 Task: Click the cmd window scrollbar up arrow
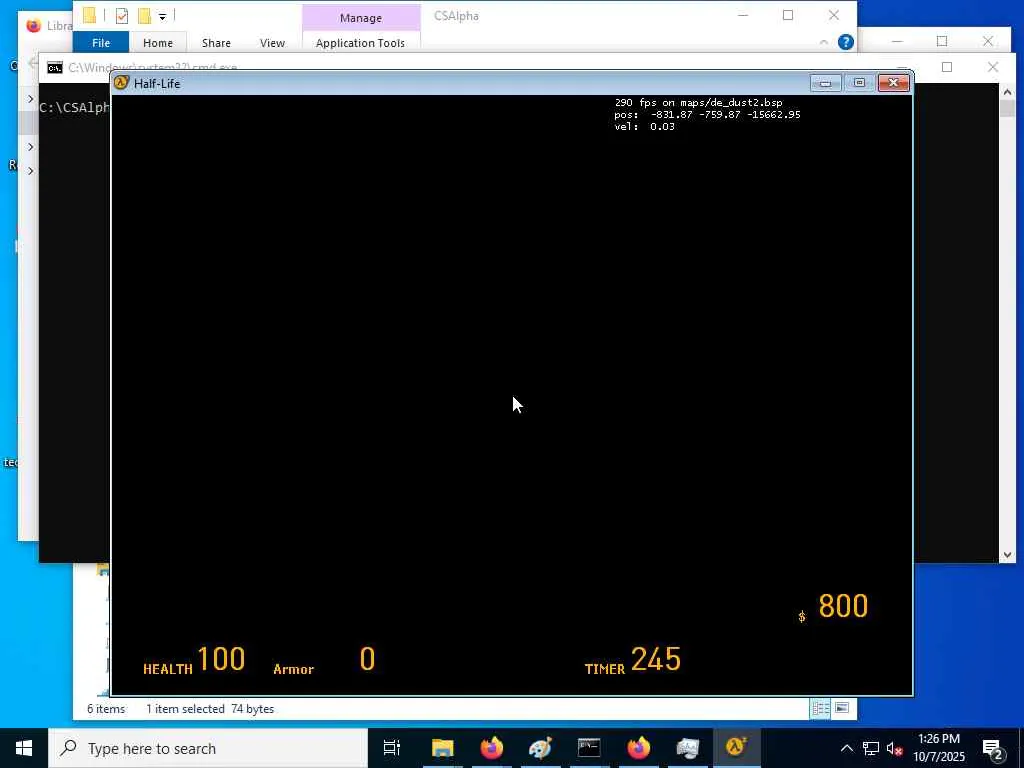[x=1006, y=92]
